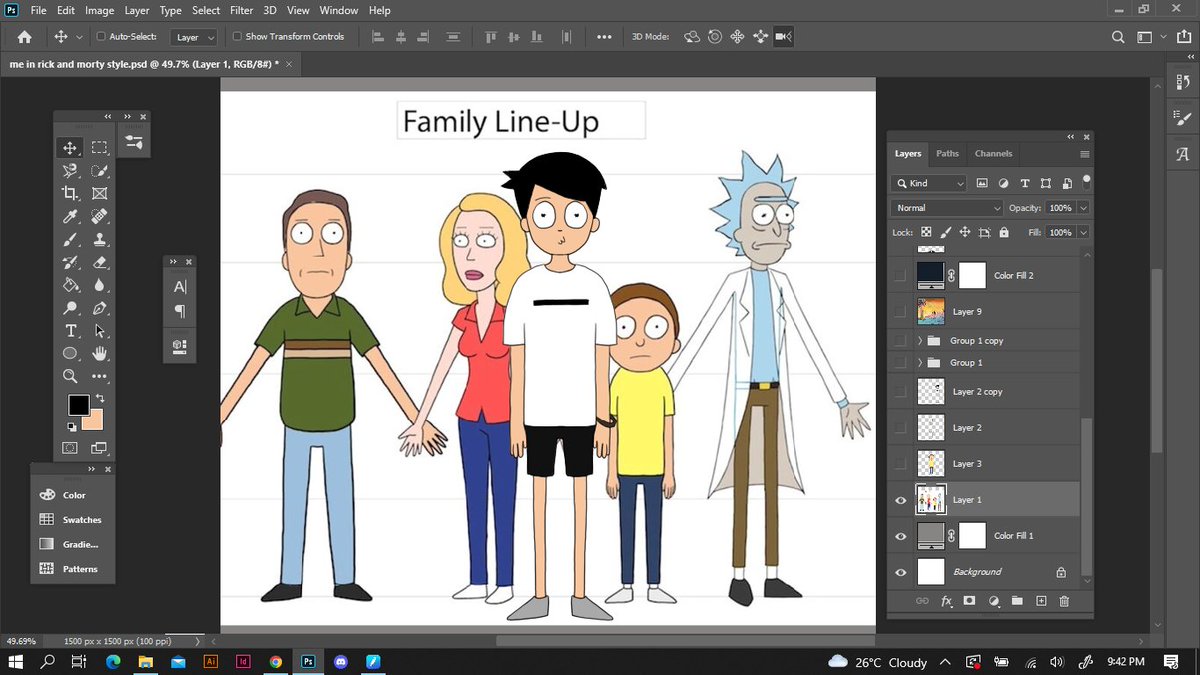Screen dimensions: 1200x675
Task: Open the Layer menu
Action: click(x=137, y=10)
